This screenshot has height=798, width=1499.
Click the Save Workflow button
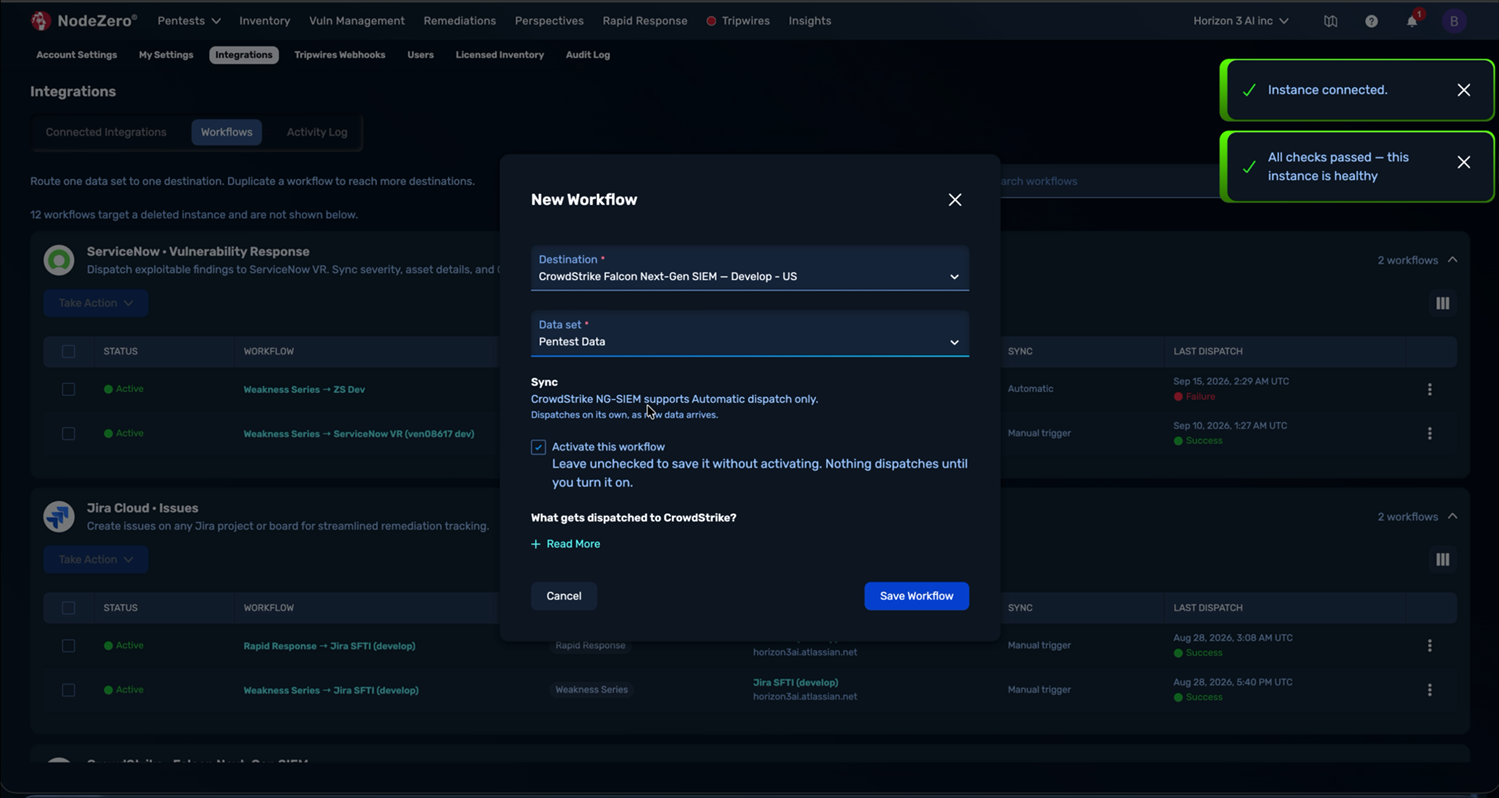916,596
